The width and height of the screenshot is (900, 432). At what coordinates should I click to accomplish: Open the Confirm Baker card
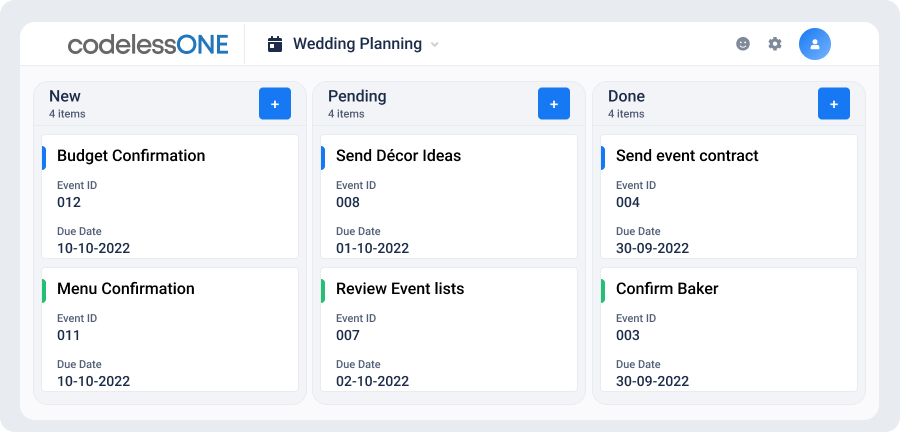pyautogui.click(x=729, y=329)
